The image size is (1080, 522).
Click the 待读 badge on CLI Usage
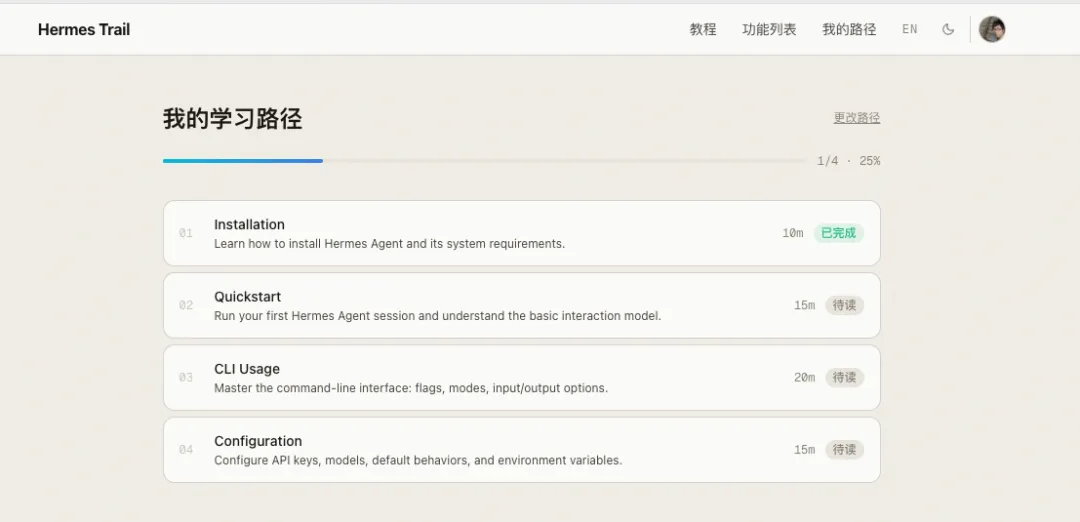844,377
